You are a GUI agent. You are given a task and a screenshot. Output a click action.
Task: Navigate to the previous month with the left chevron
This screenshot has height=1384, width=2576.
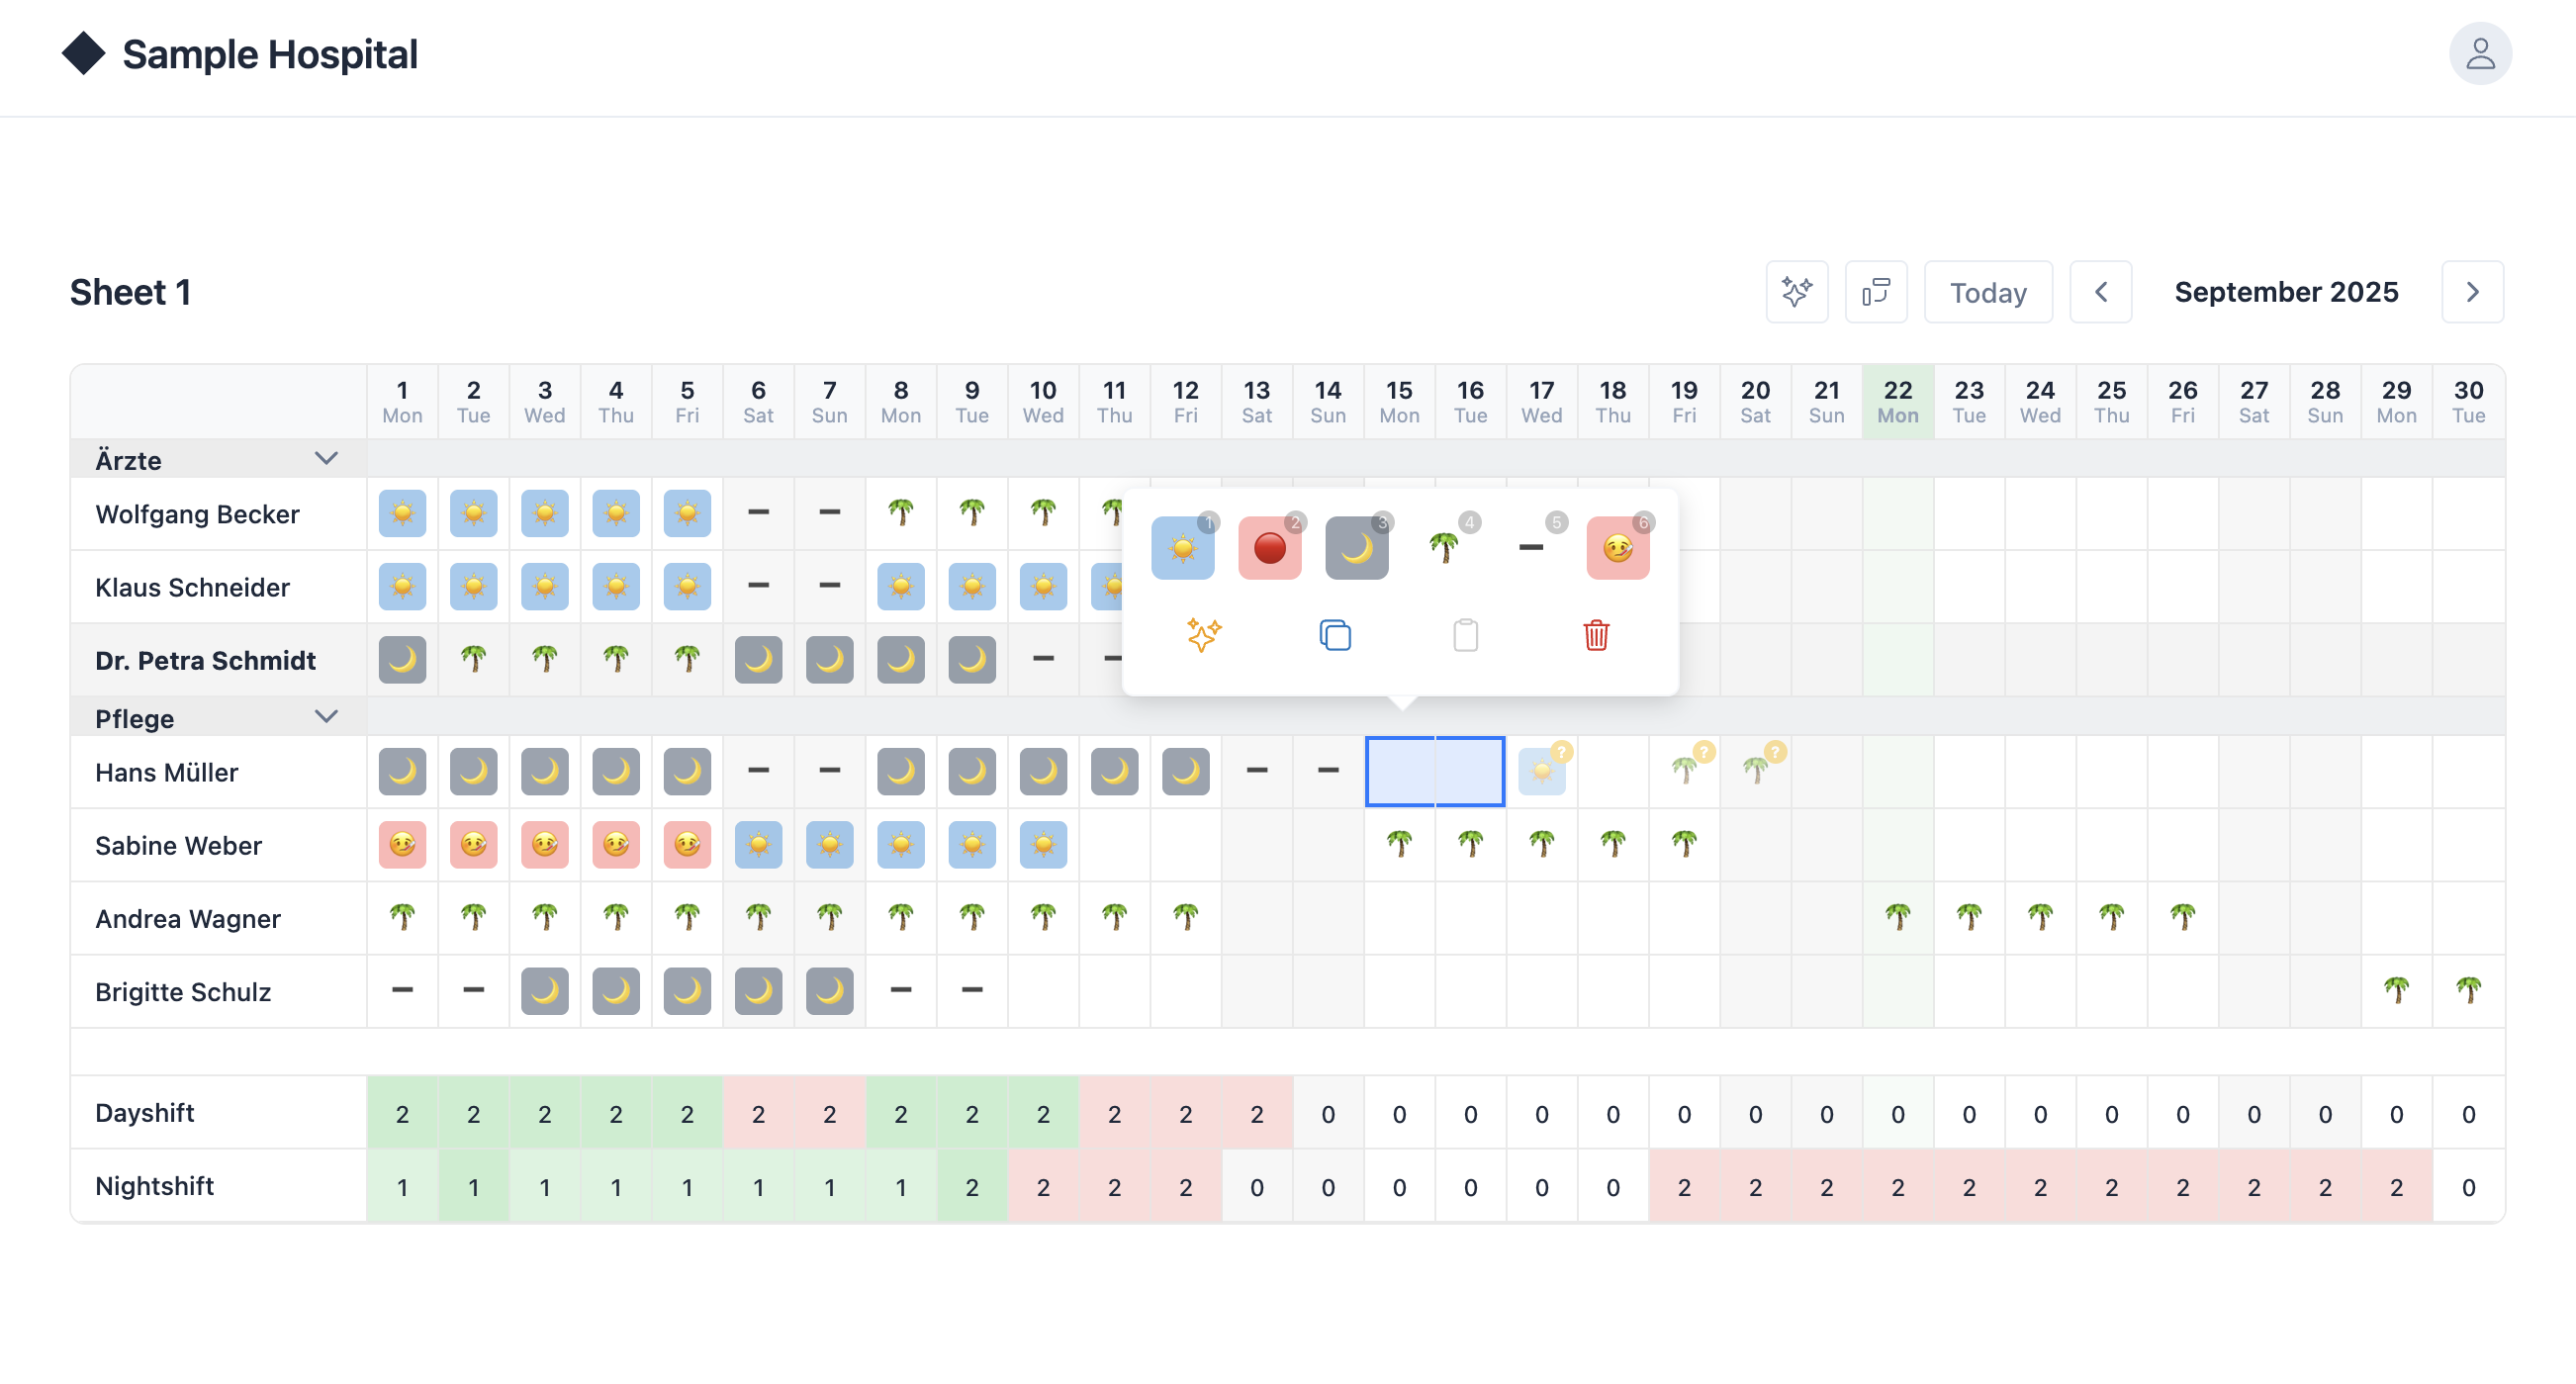[2101, 292]
